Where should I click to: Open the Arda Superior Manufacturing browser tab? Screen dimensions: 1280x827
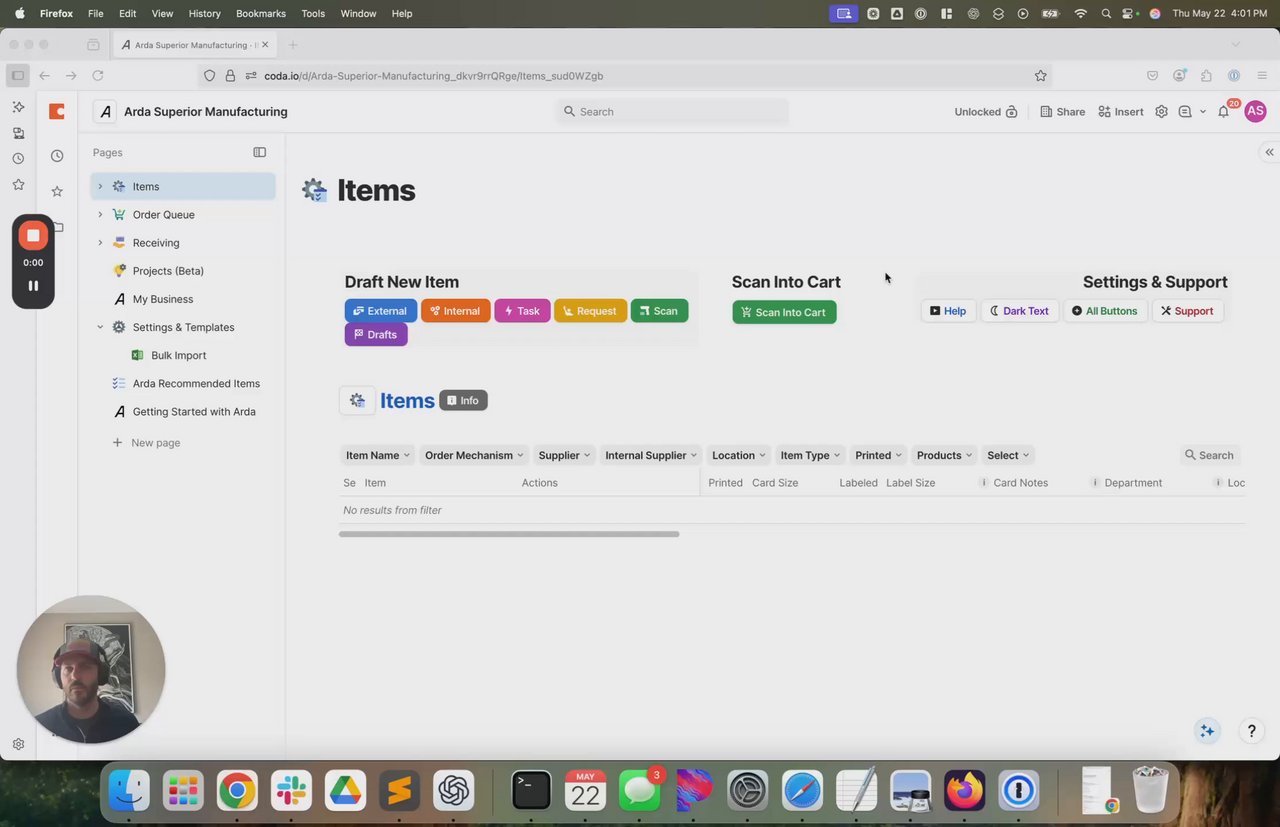195,45
